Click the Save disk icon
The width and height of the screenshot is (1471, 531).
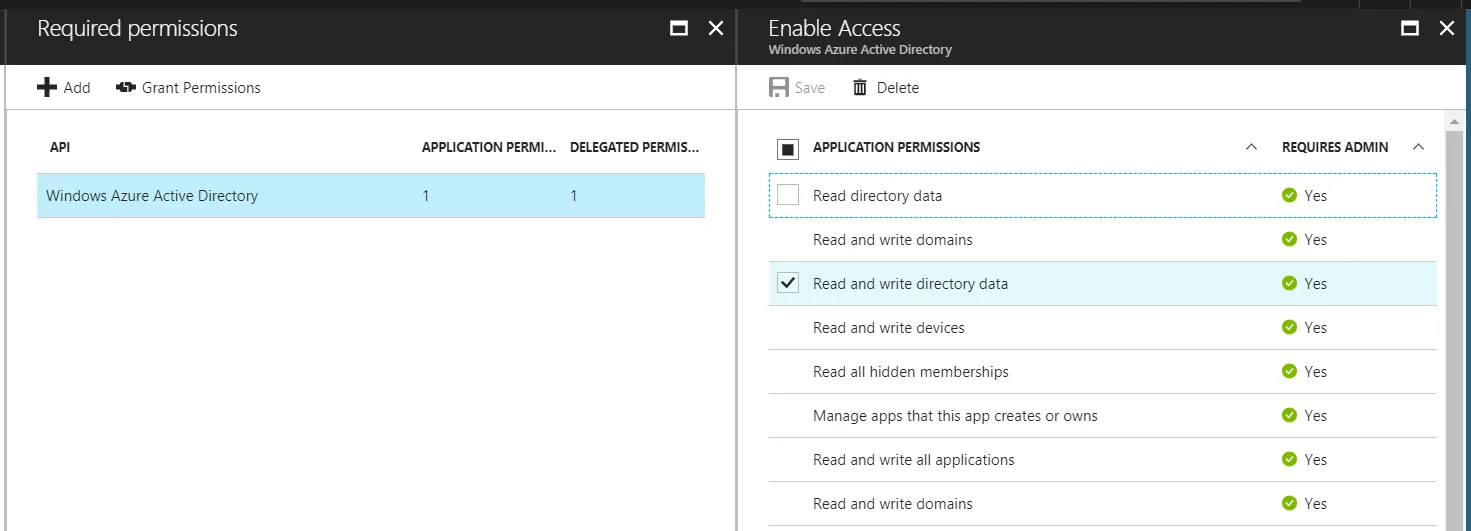coord(779,88)
